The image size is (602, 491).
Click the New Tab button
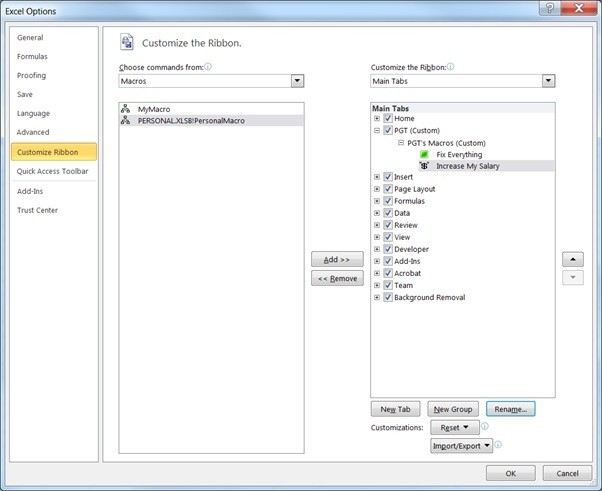coord(395,409)
